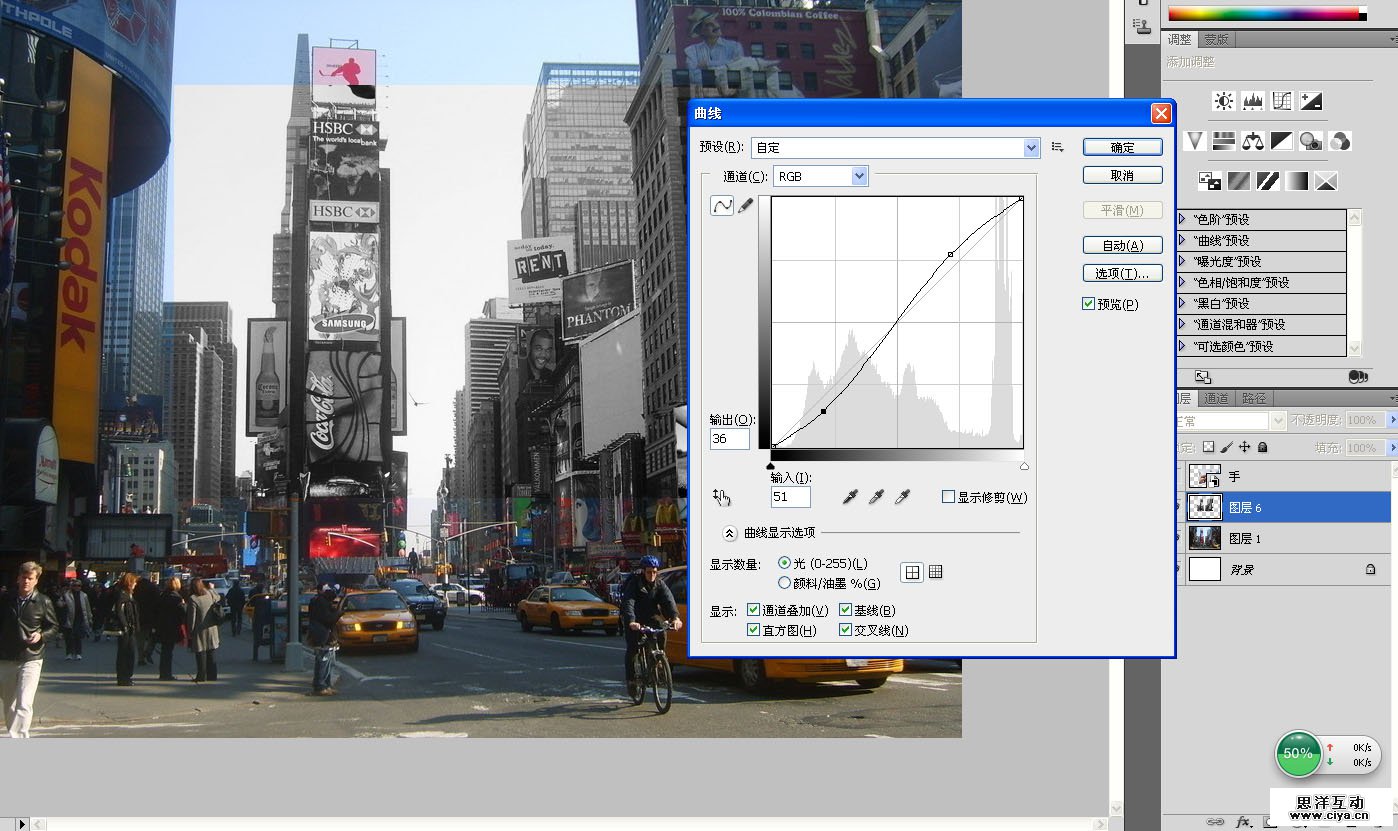Select the curve point editing tool
The image size is (1398, 831).
tap(722, 206)
